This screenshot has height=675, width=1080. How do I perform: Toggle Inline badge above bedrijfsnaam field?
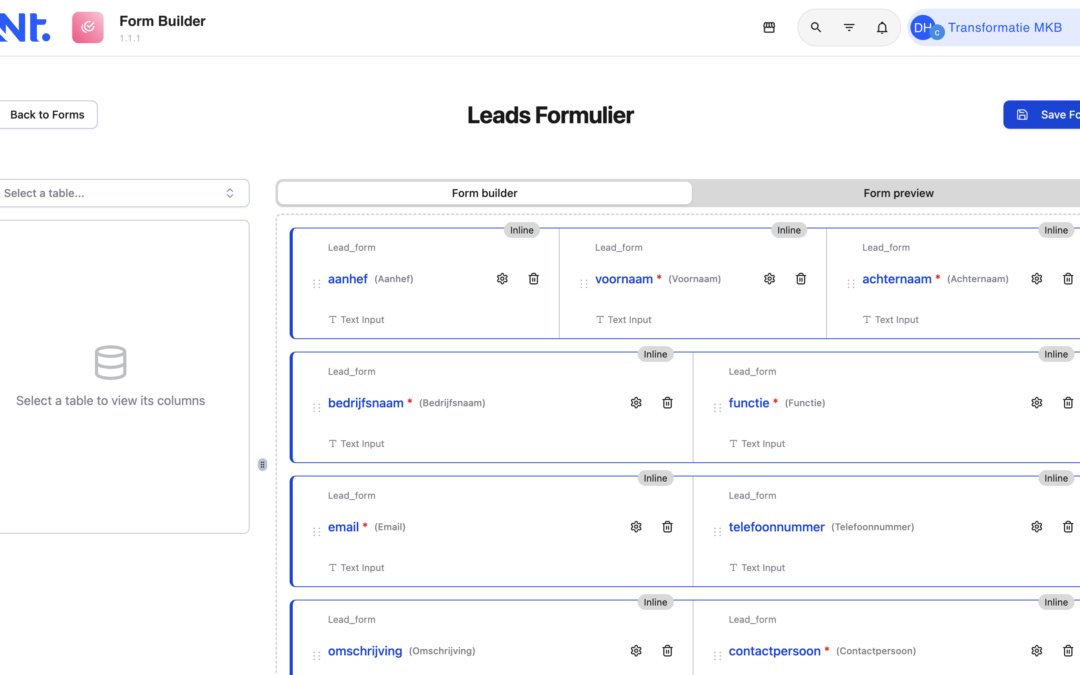point(656,354)
